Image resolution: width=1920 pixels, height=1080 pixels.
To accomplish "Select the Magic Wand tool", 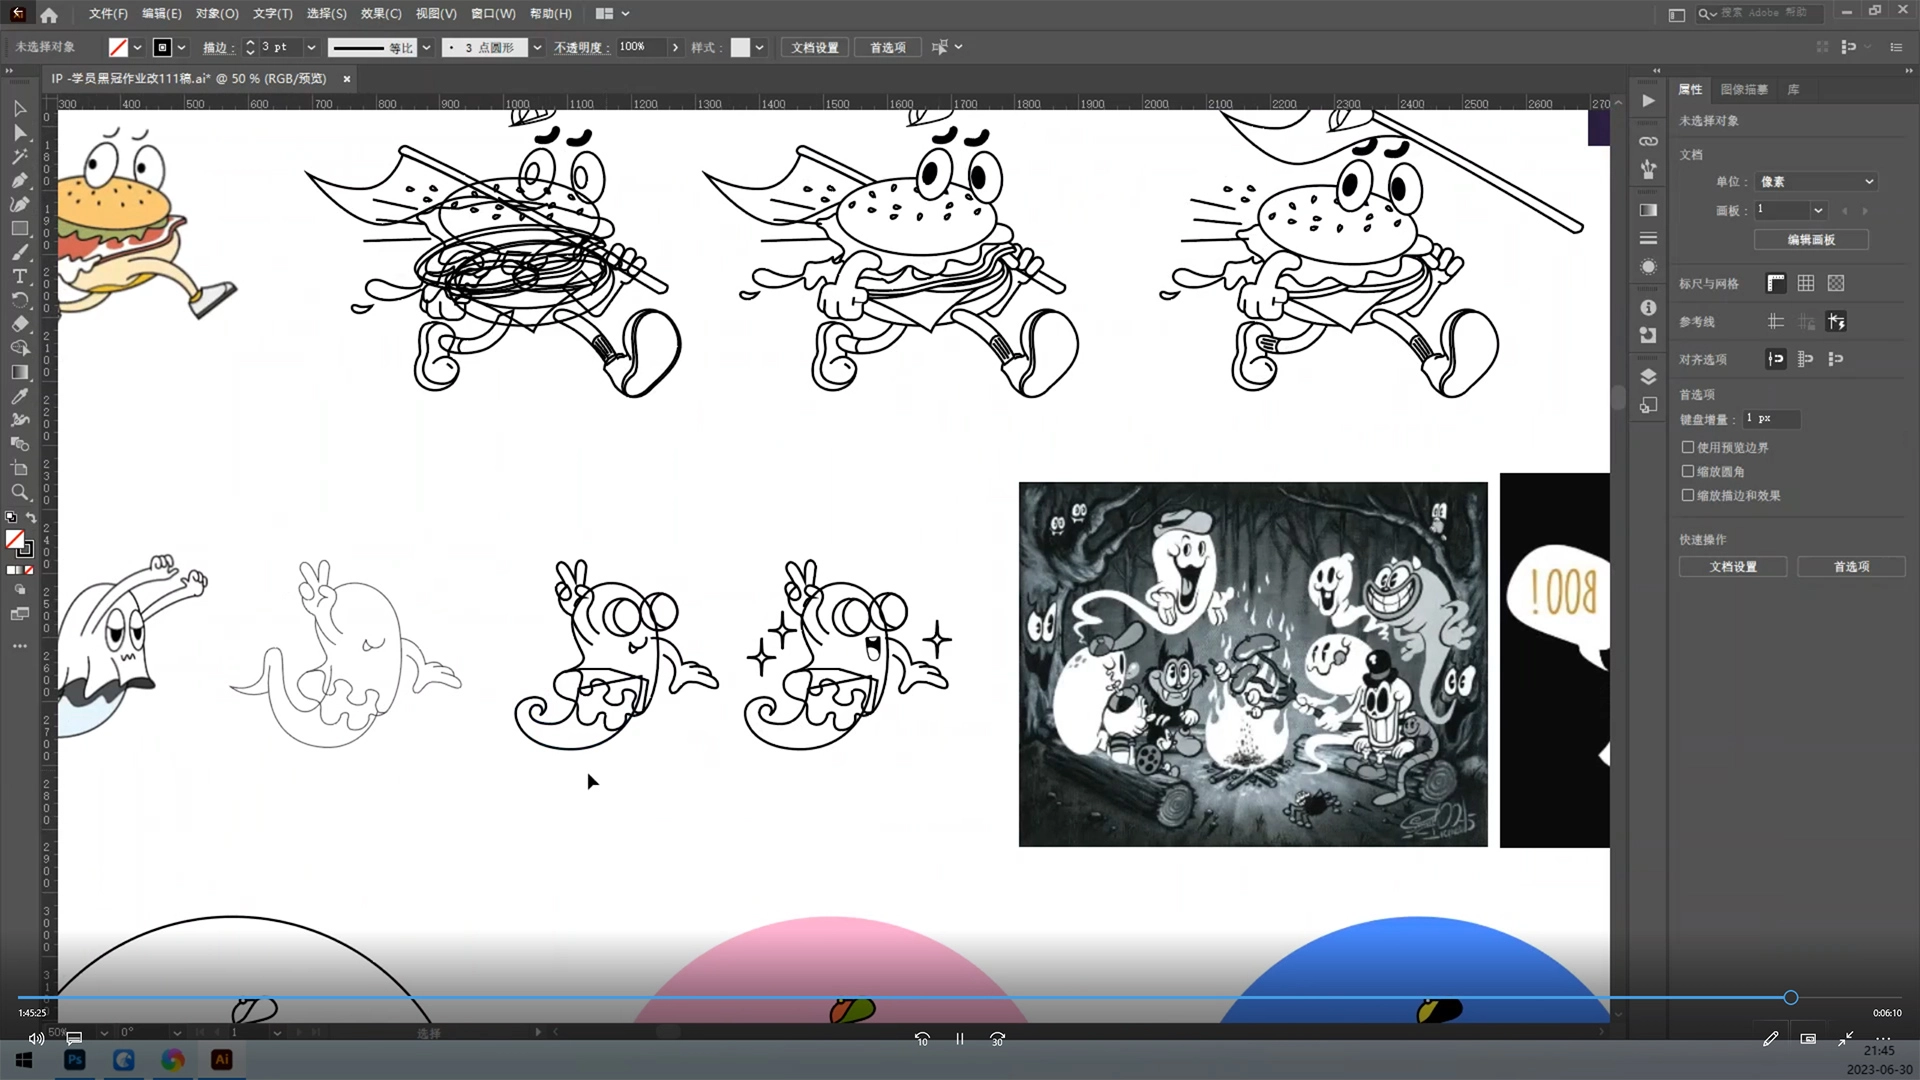I will pyautogui.click(x=19, y=156).
